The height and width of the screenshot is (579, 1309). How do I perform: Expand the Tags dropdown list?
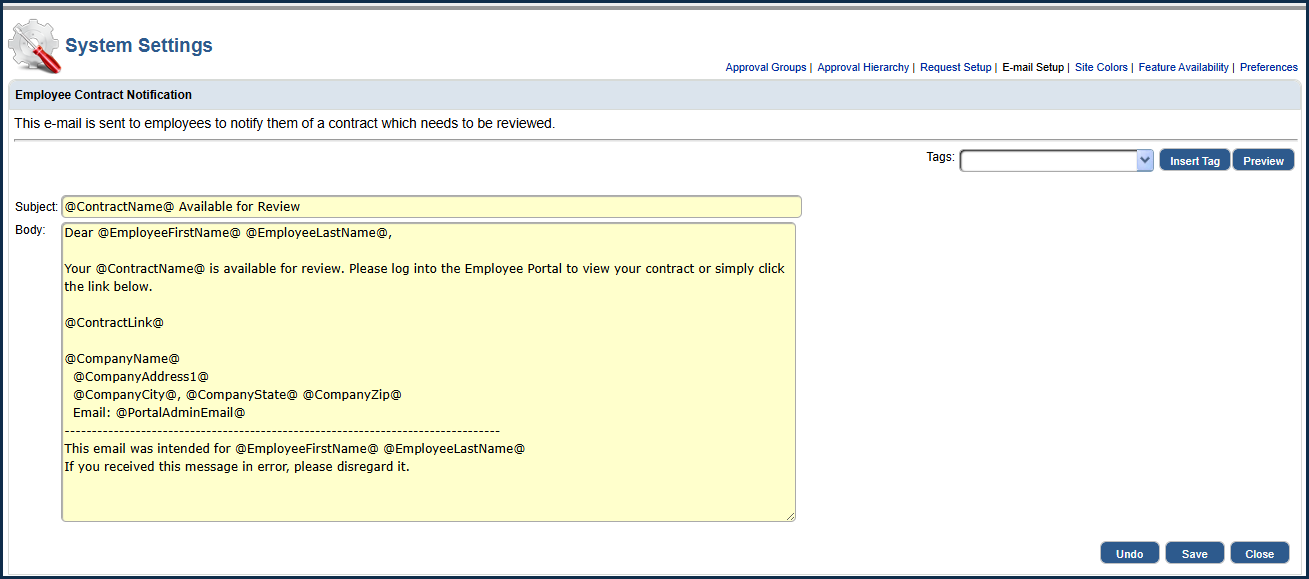pyautogui.click(x=1145, y=160)
